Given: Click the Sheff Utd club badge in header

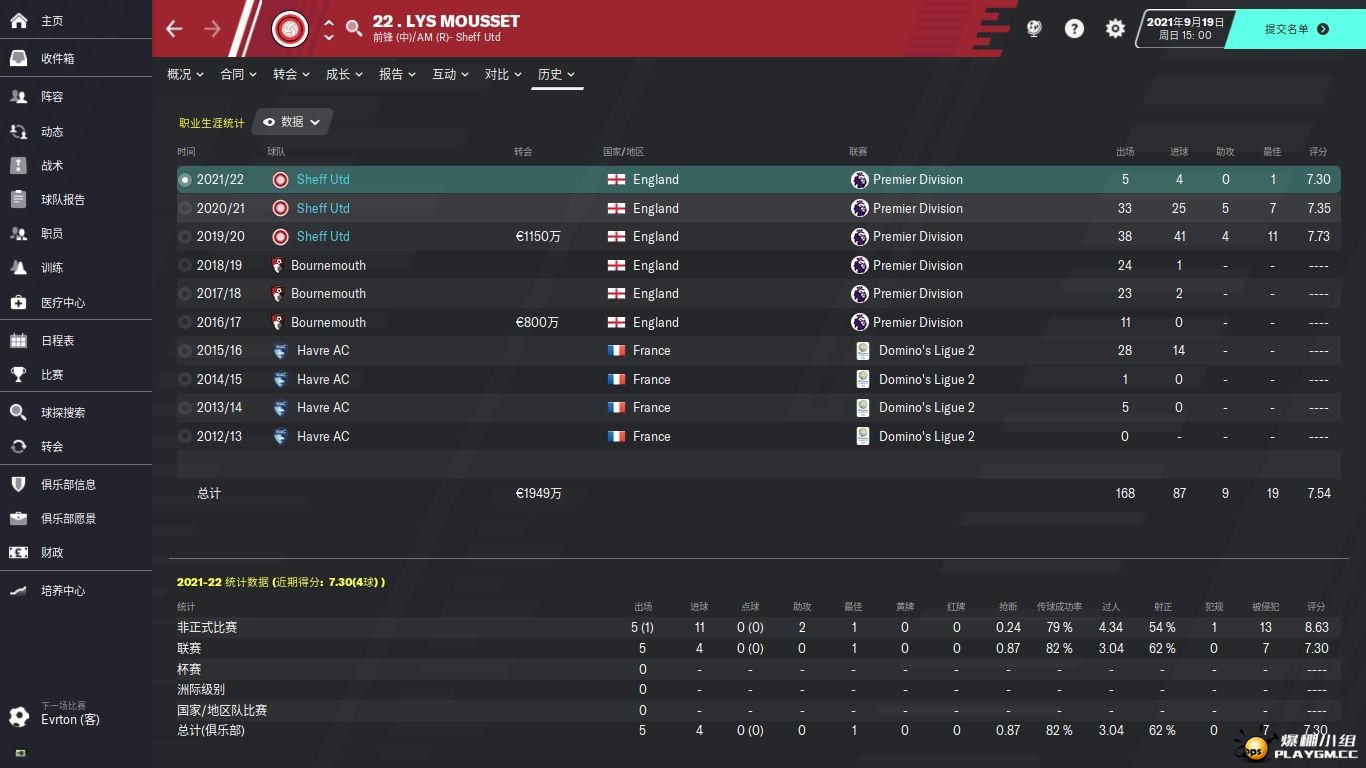Looking at the screenshot, I should [x=290, y=29].
